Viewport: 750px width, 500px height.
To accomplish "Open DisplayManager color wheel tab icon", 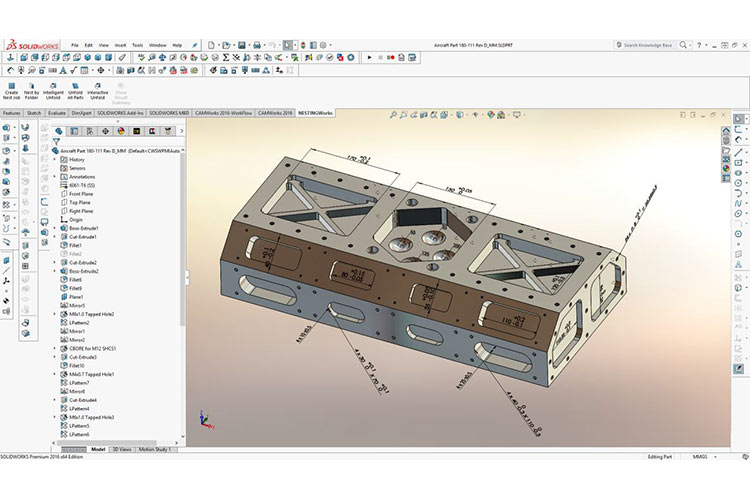I will tap(121, 131).
